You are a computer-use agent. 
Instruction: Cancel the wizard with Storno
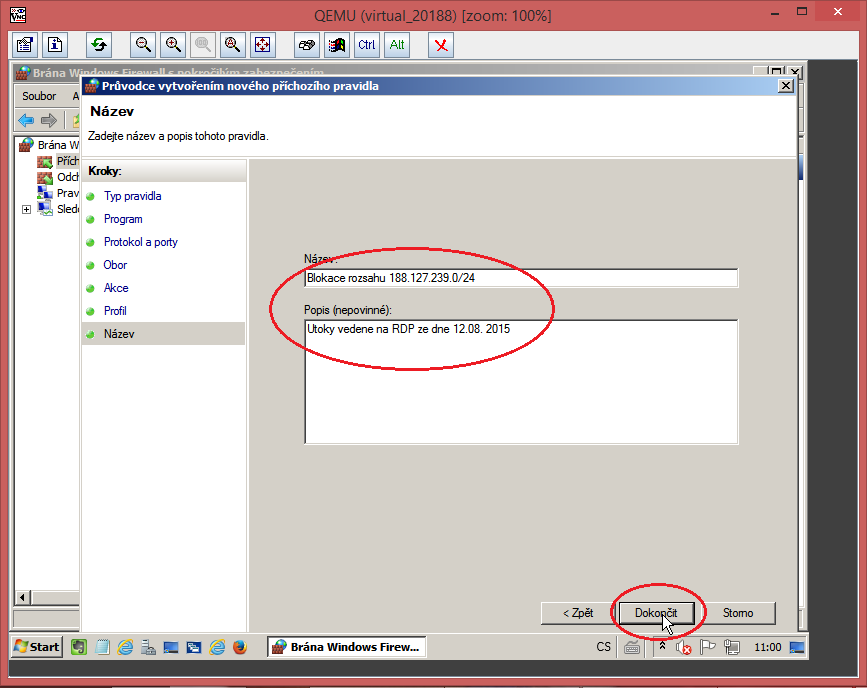pyautogui.click(x=738, y=613)
